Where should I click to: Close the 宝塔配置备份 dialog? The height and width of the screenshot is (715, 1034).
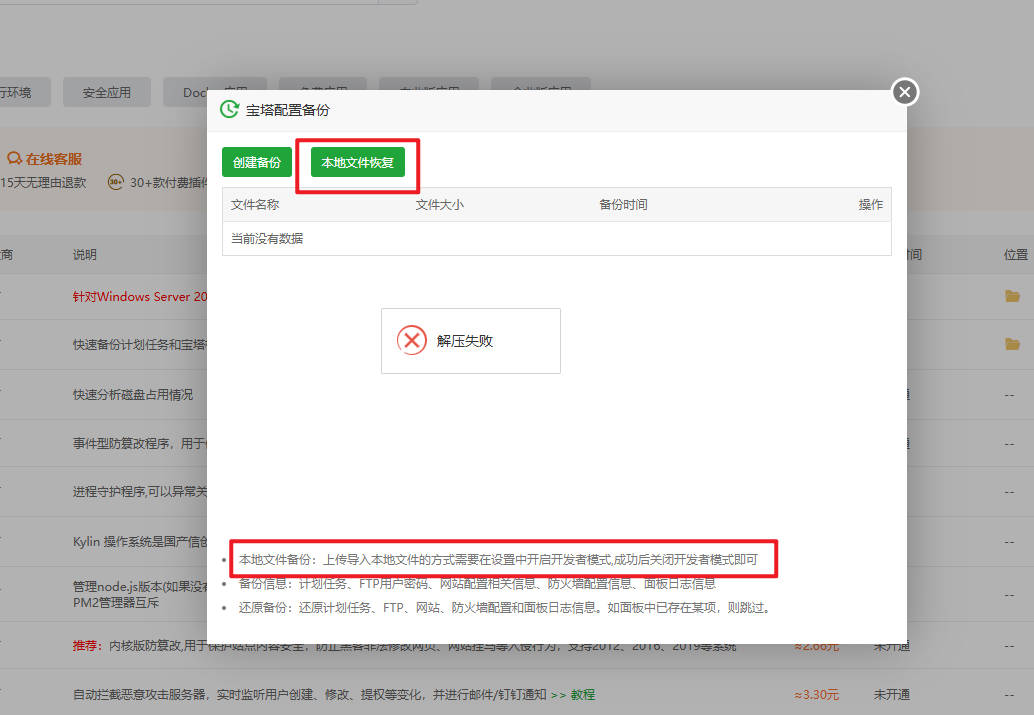[x=905, y=92]
